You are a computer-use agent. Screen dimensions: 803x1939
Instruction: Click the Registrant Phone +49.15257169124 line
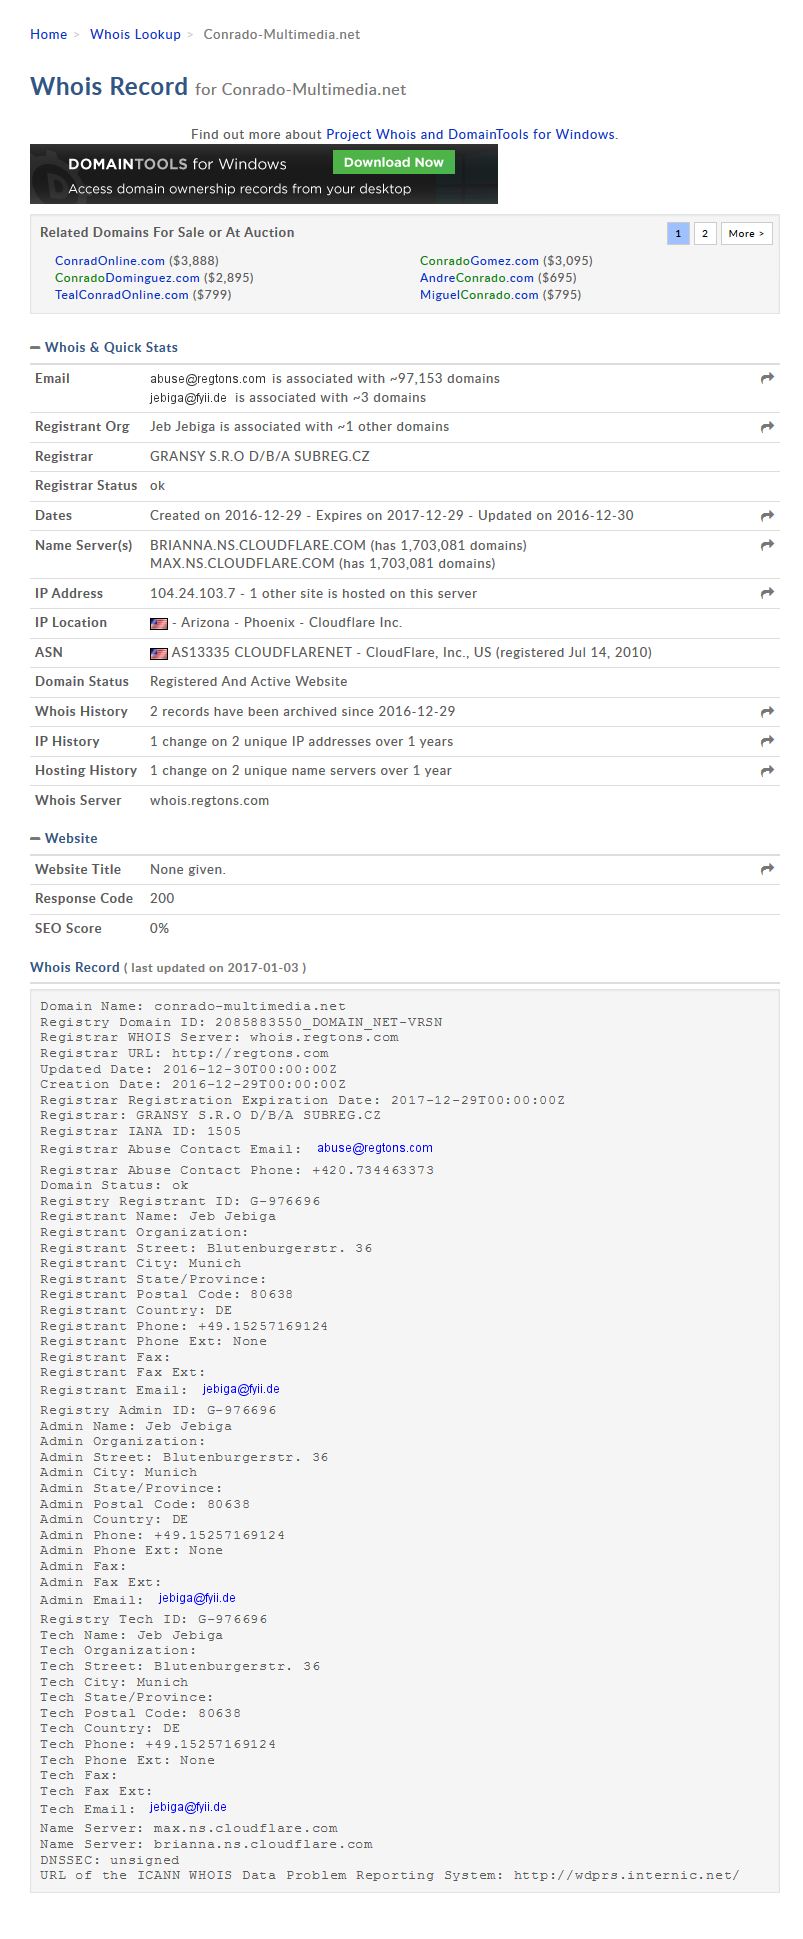(184, 1326)
